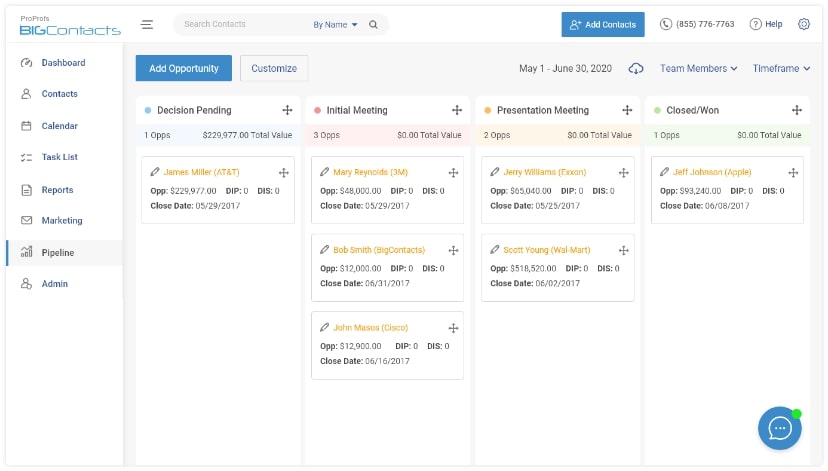Click the move icon on Presentation Meeting column

(x=627, y=110)
